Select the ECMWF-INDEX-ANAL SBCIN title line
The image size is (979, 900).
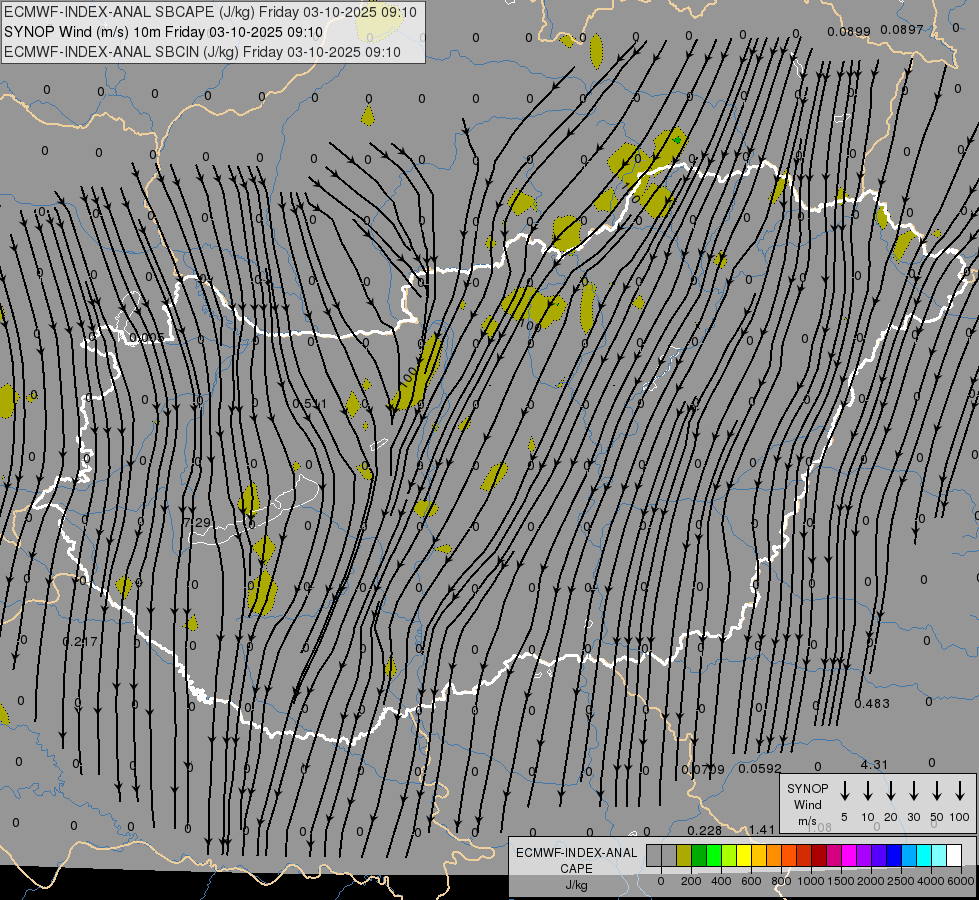(203, 51)
